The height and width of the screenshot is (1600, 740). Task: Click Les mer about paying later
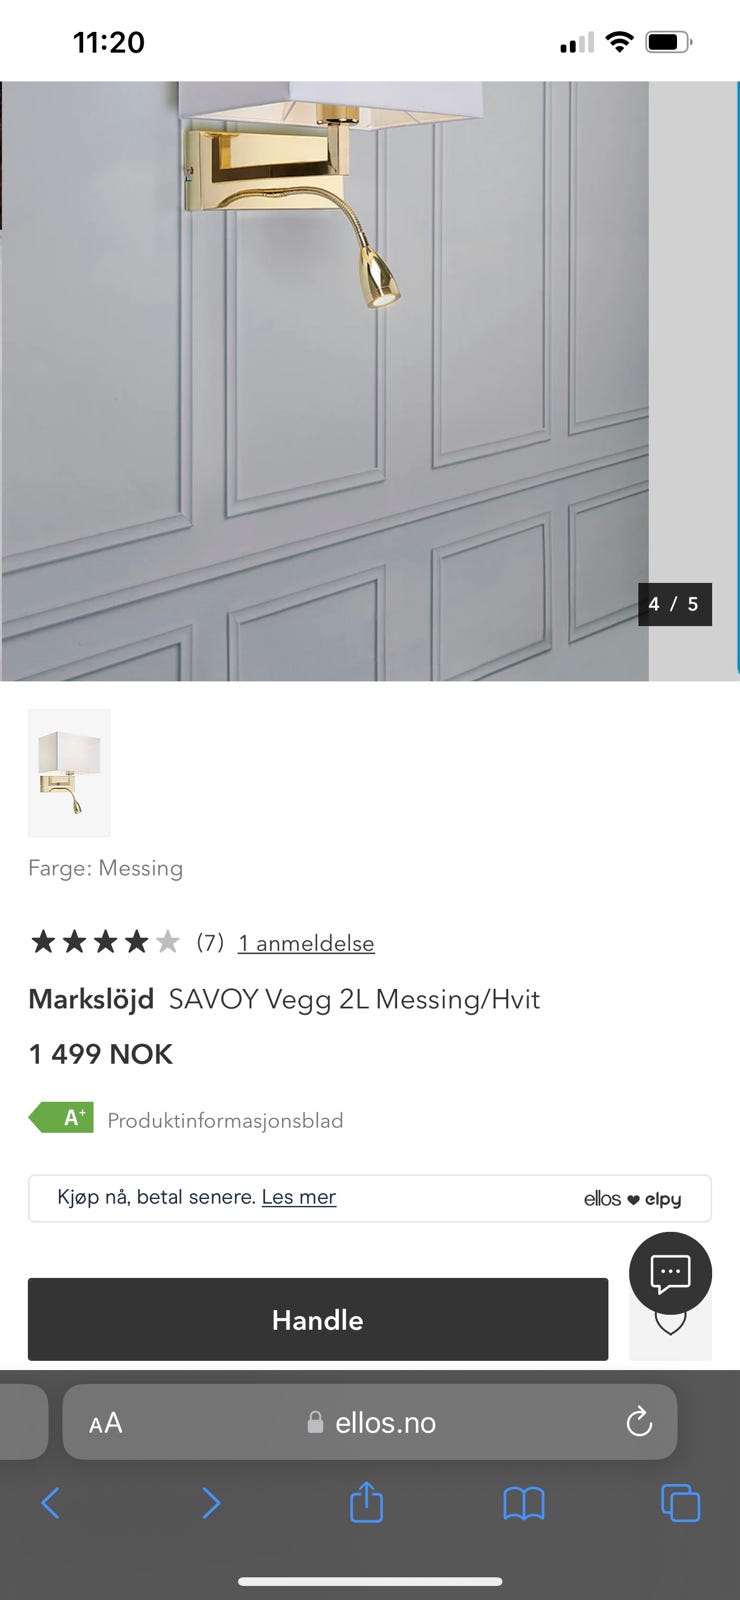(299, 1197)
